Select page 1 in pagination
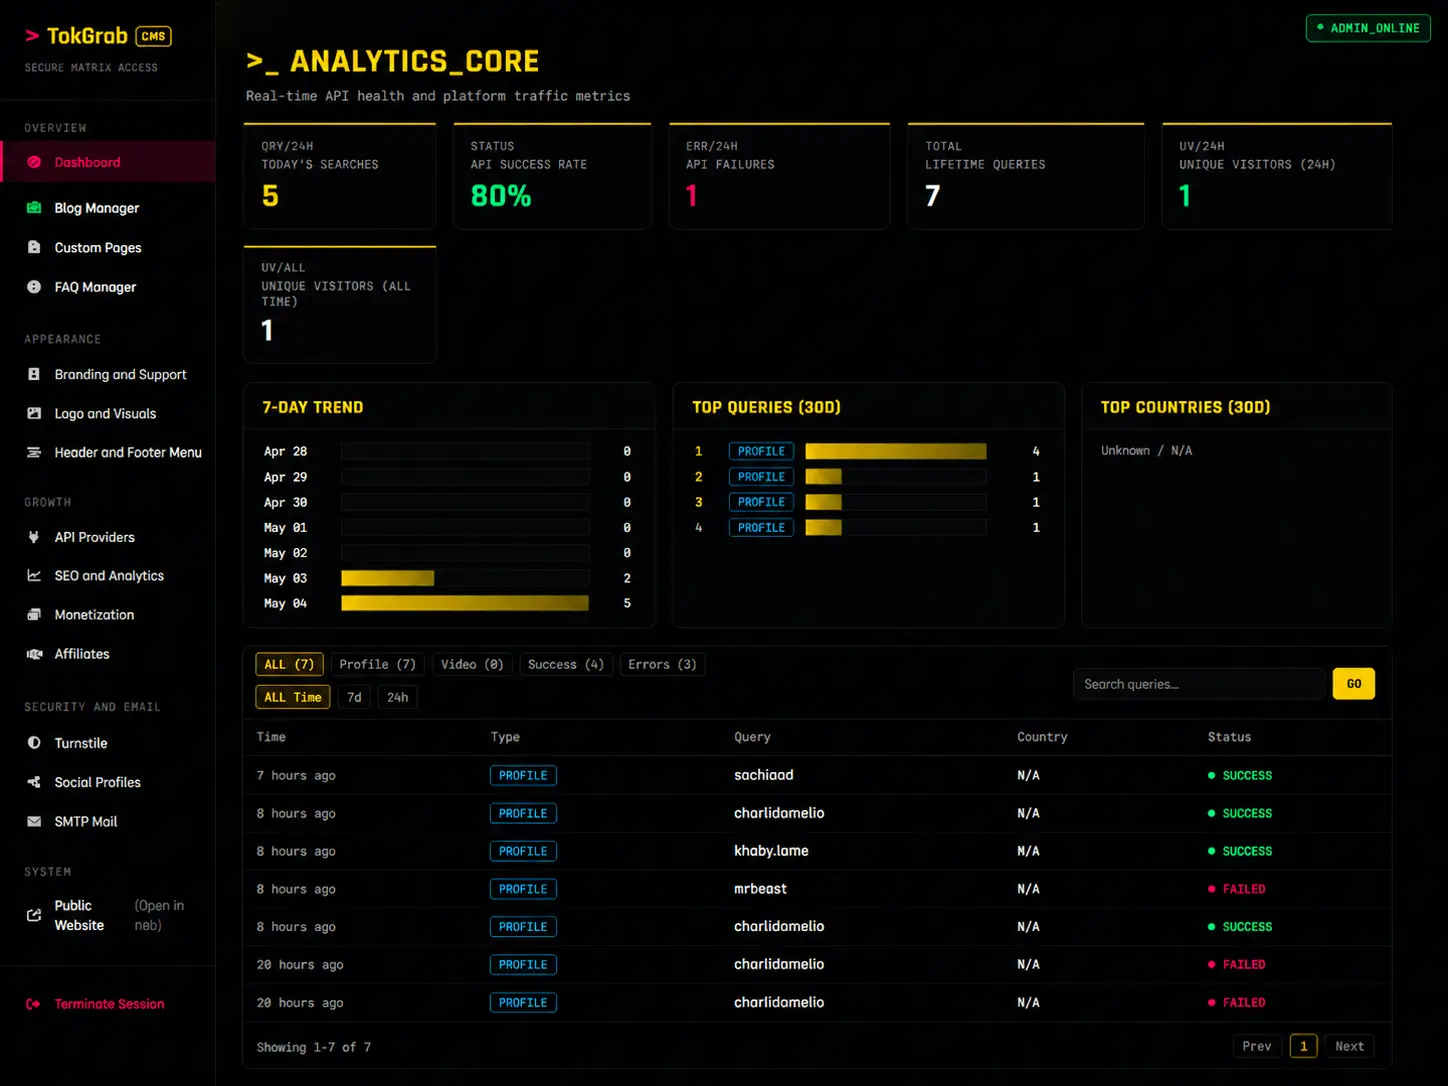This screenshot has width=1448, height=1086. click(1303, 1046)
